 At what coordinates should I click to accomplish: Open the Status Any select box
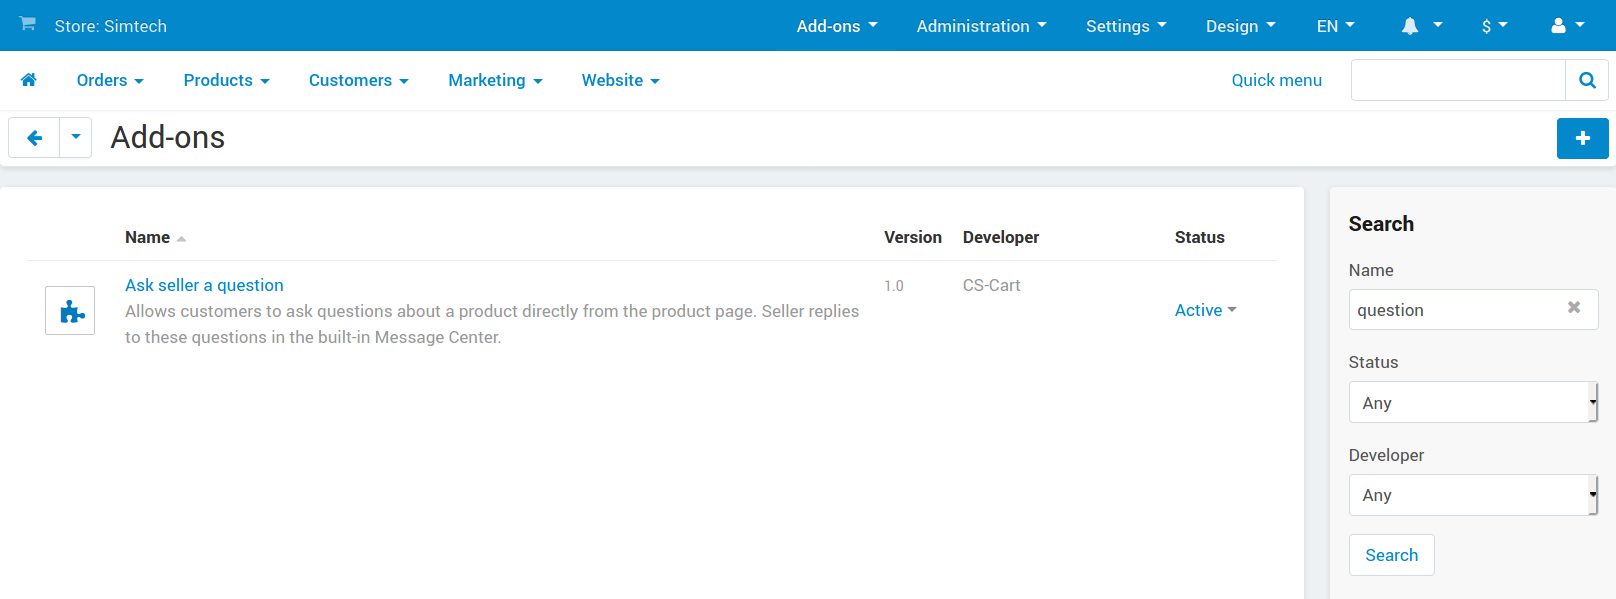[x=1473, y=402]
